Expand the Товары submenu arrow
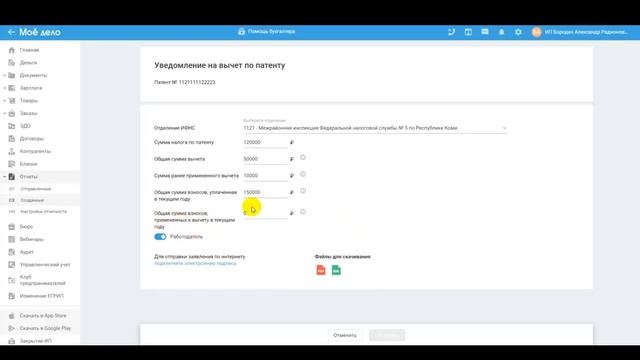The width and height of the screenshot is (640, 360). [x=4, y=101]
